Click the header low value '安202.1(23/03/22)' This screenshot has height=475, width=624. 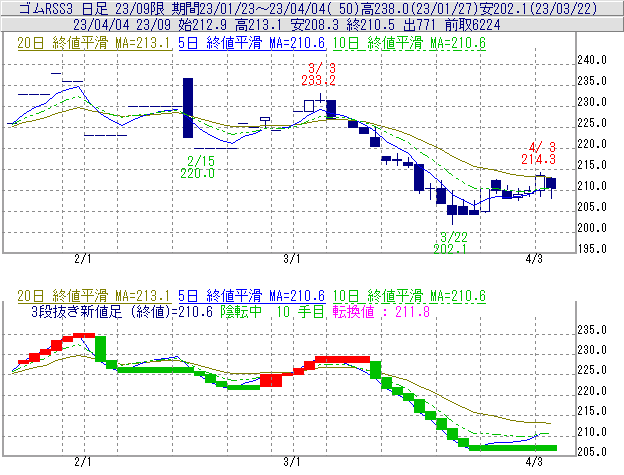(538, 8)
